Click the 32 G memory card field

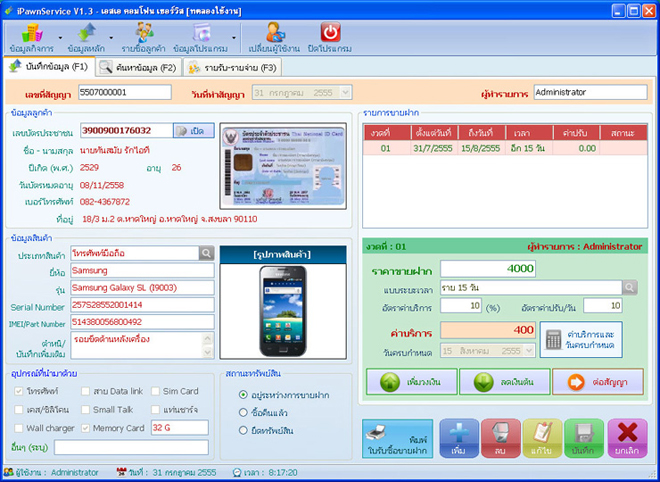coord(180,428)
